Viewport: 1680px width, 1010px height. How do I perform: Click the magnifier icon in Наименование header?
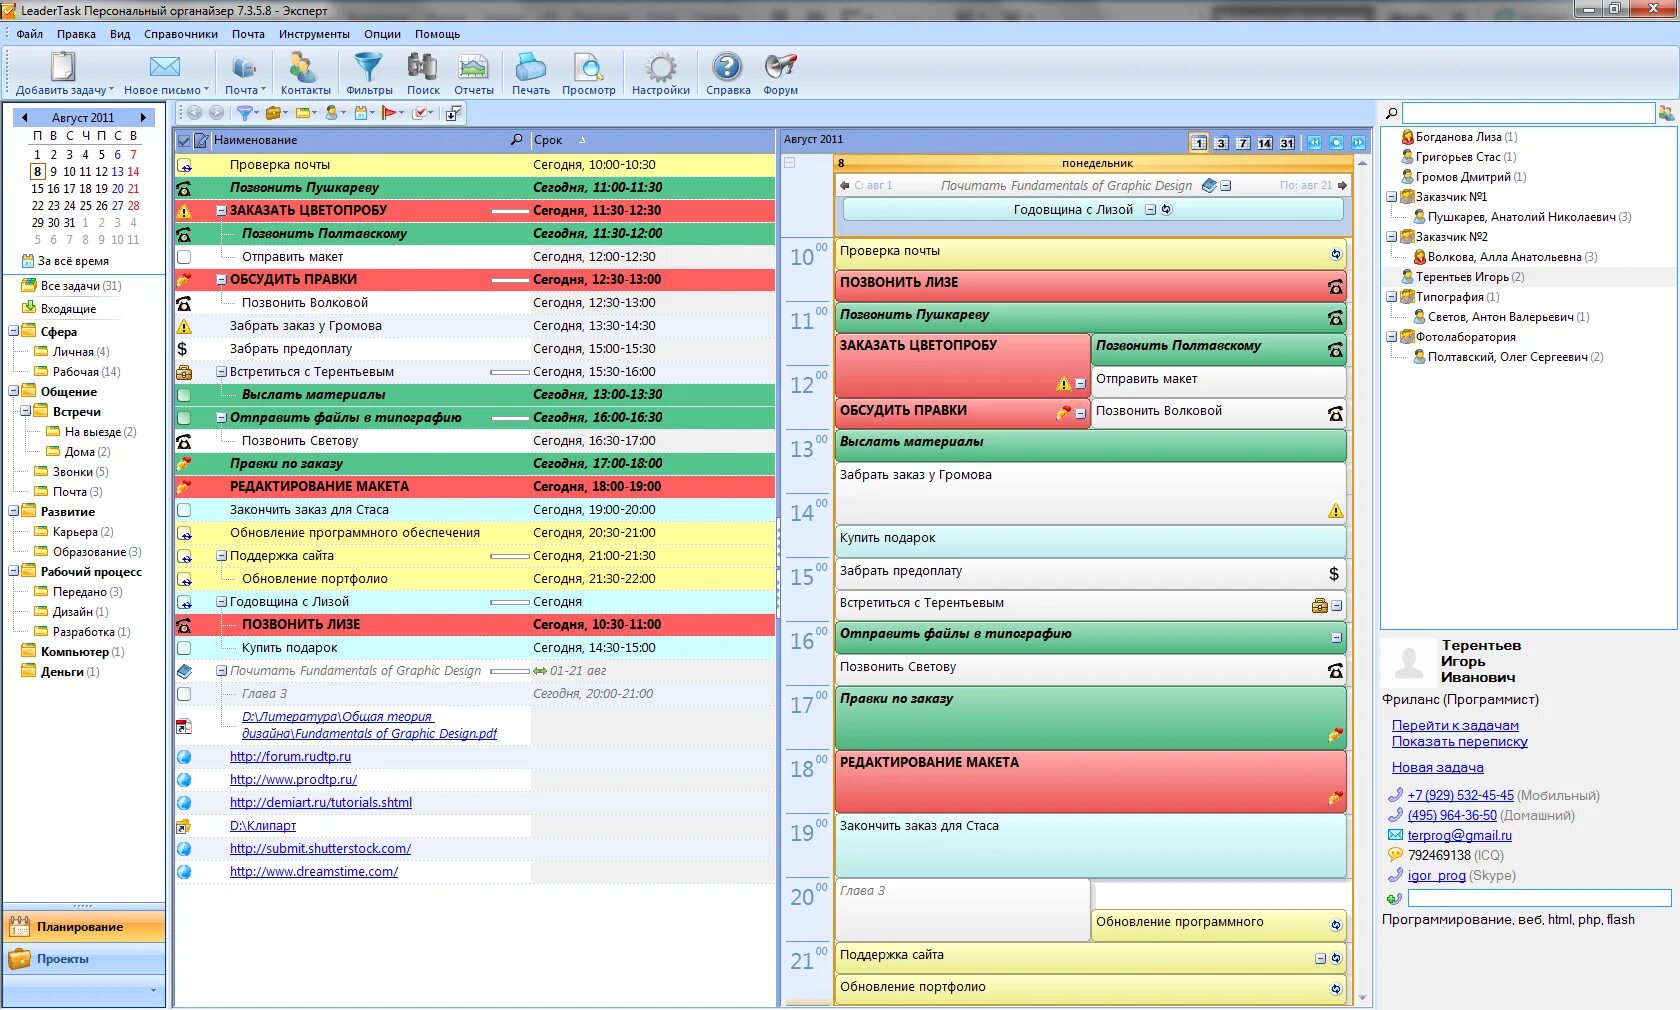tap(516, 140)
